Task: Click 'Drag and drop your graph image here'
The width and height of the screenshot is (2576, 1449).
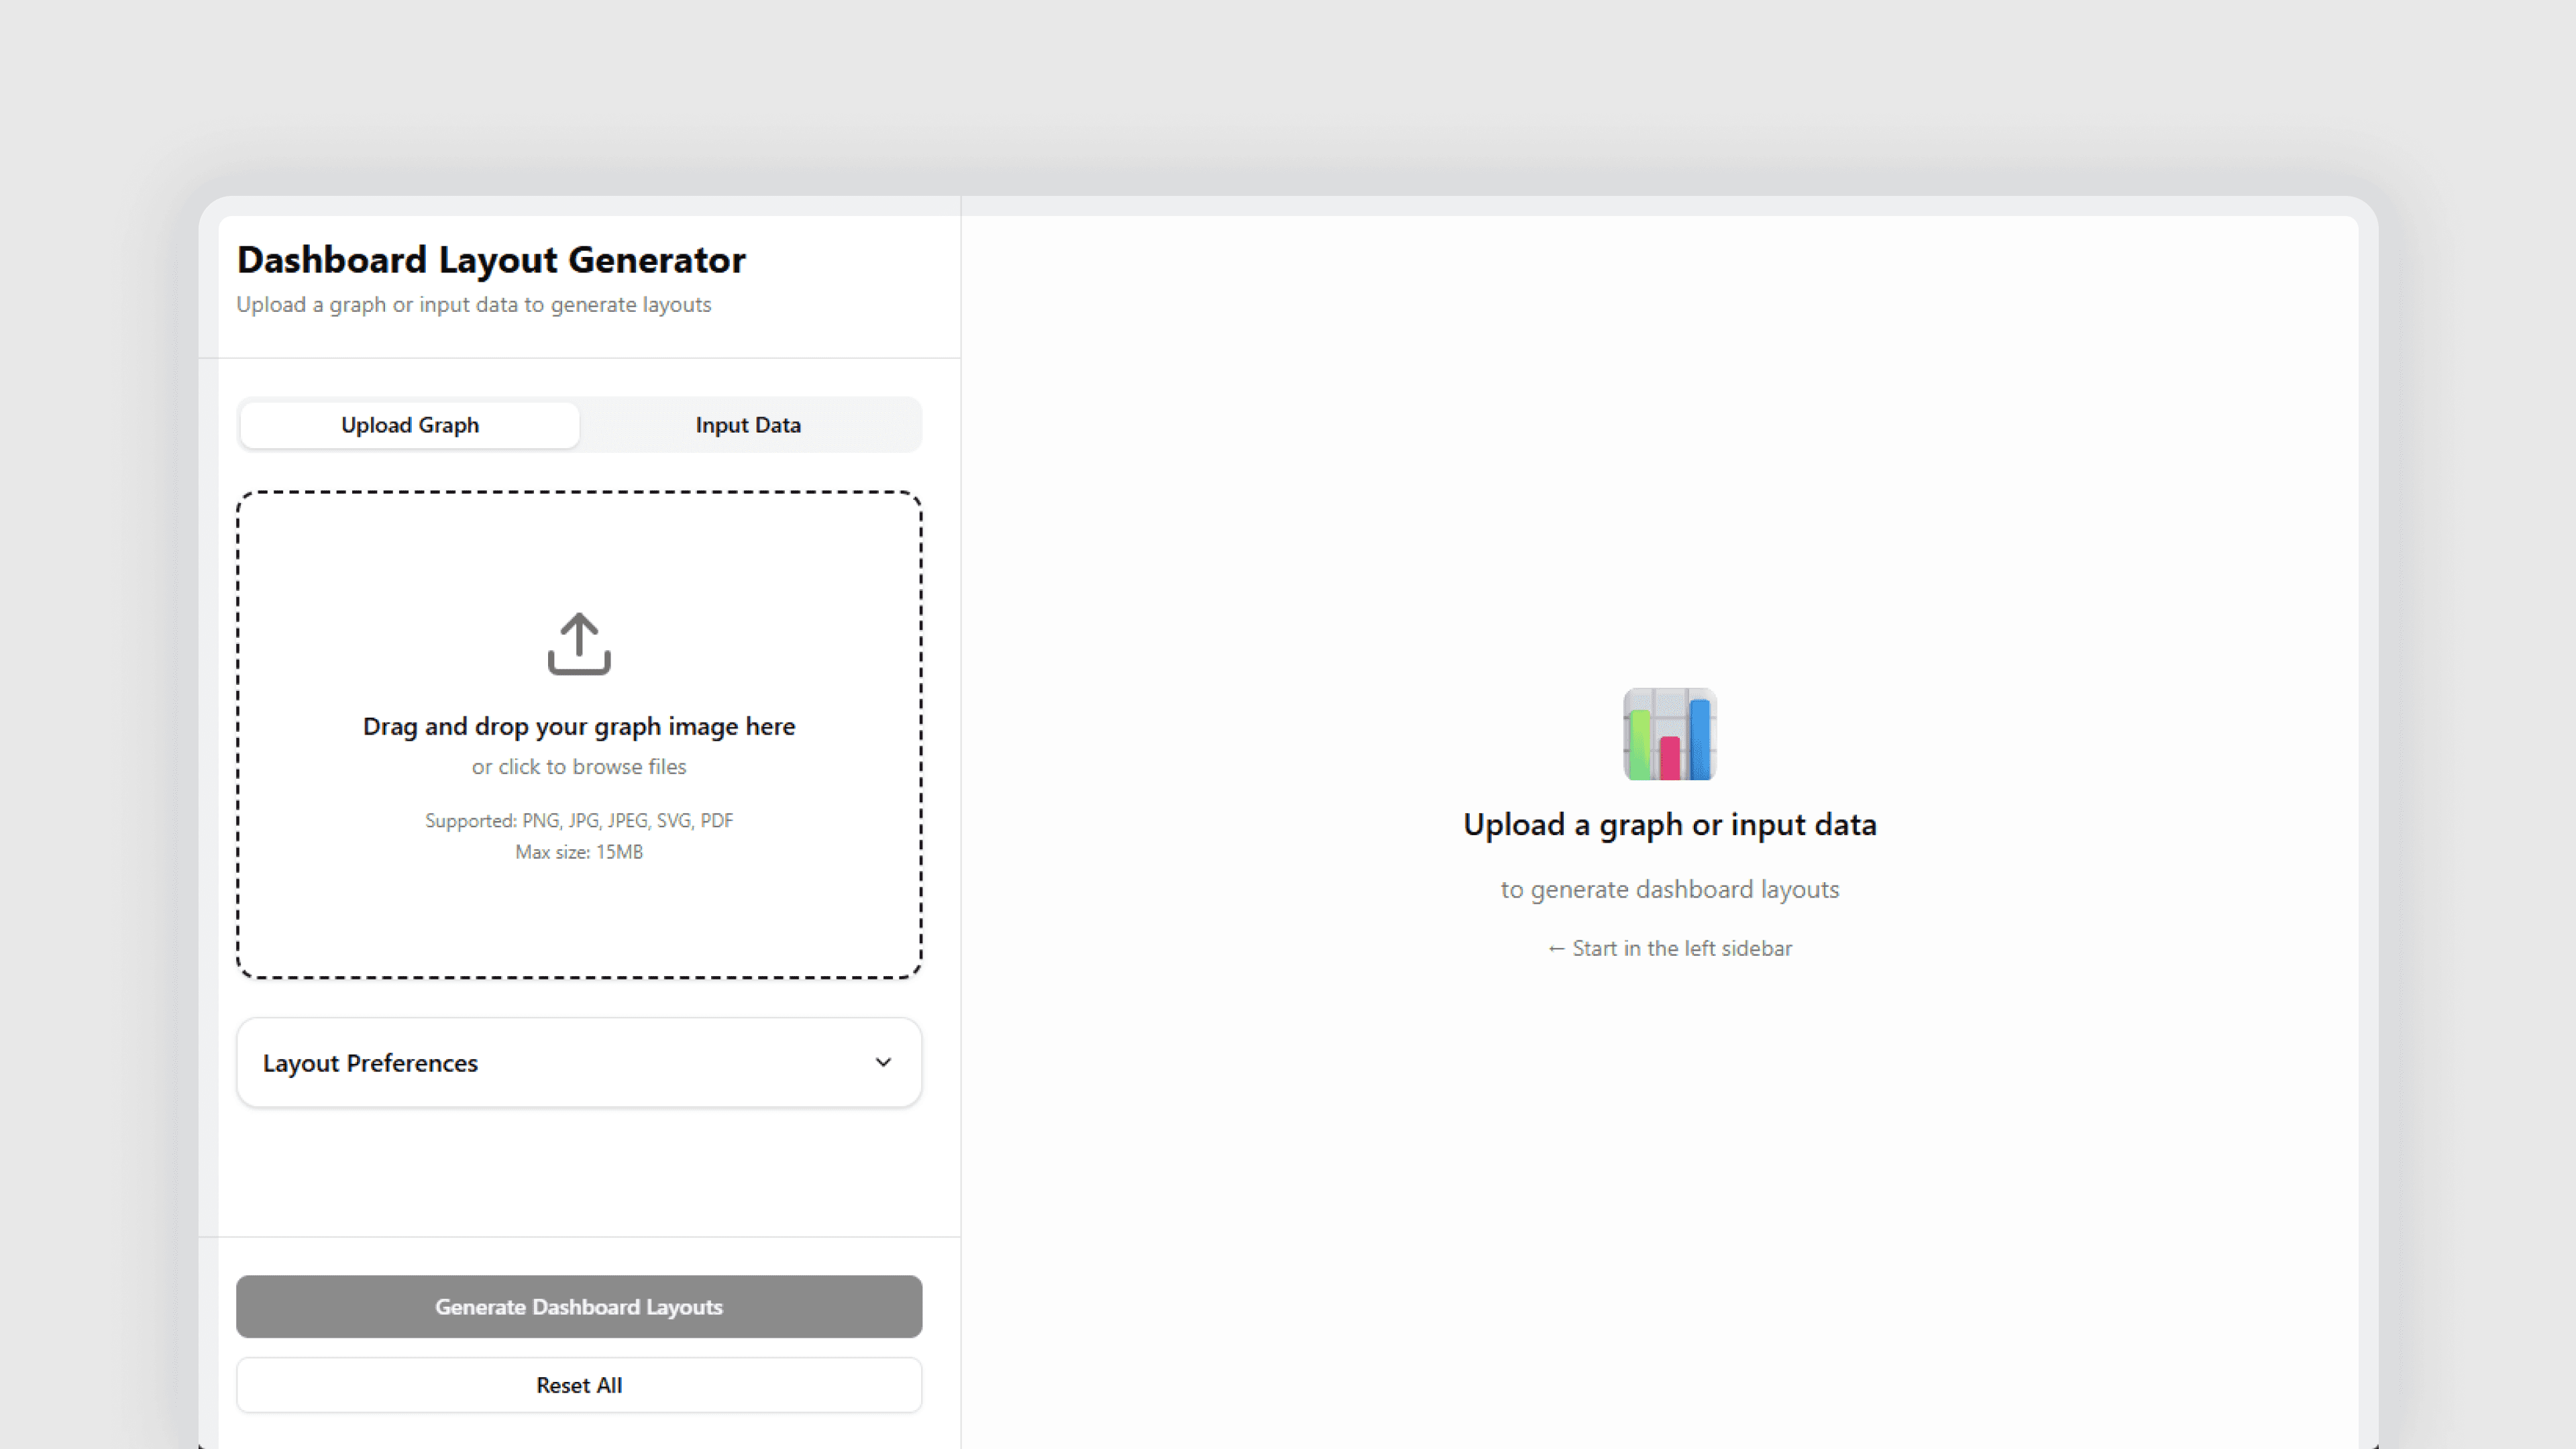Action: coord(579,726)
